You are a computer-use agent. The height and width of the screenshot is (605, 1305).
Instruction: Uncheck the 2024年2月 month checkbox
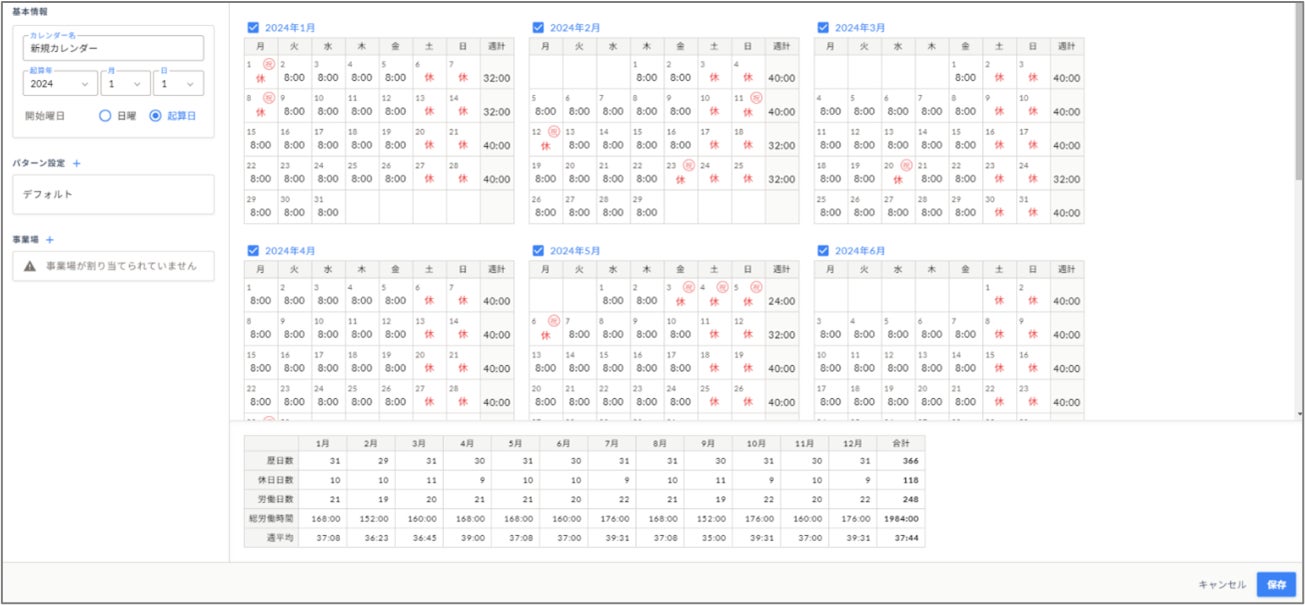tap(538, 28)
